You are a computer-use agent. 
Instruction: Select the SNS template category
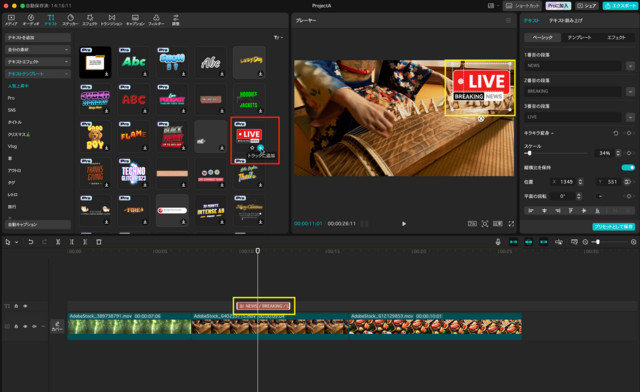[12, 110]
